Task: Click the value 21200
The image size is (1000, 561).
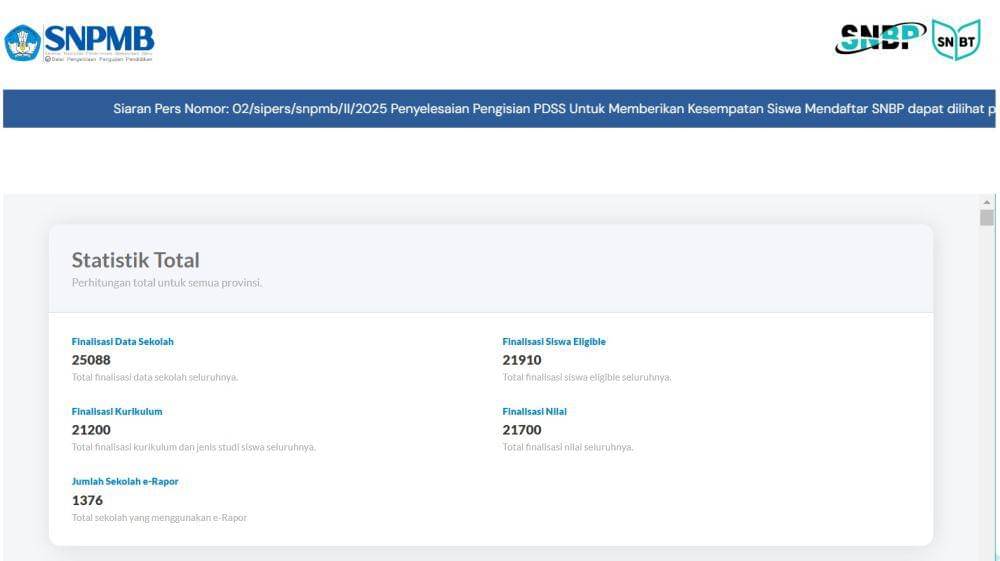Action: 91,430
